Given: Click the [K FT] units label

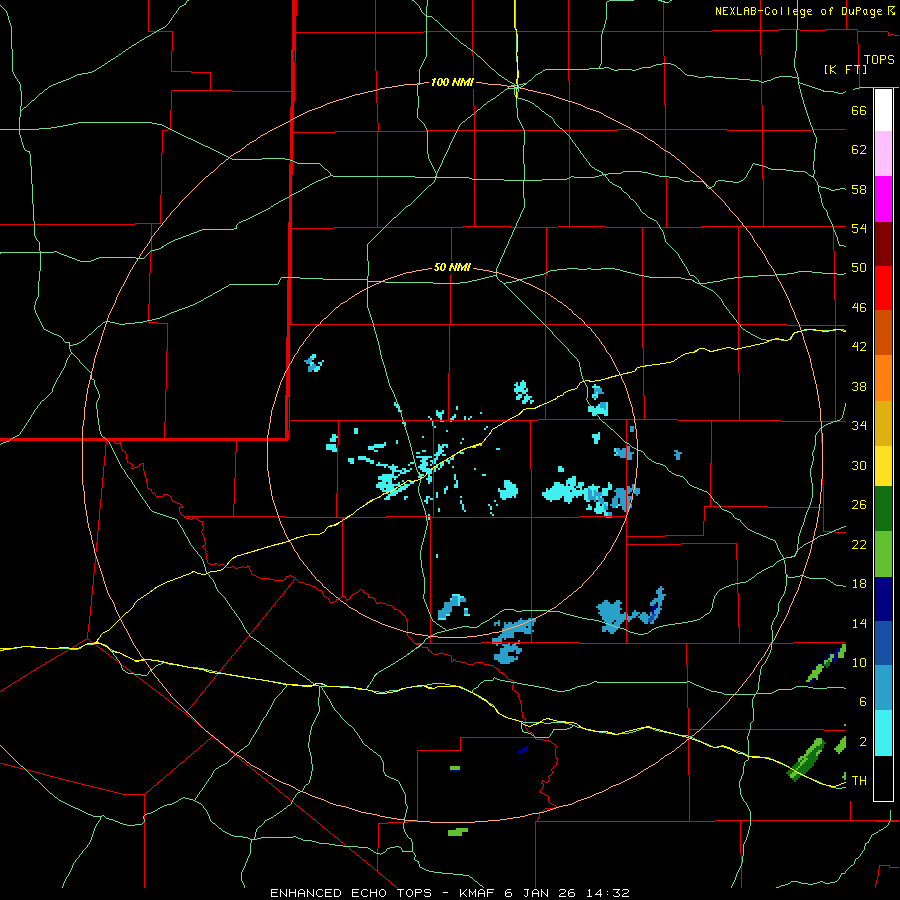Looking at the screenshot, I should pos(845,69).
